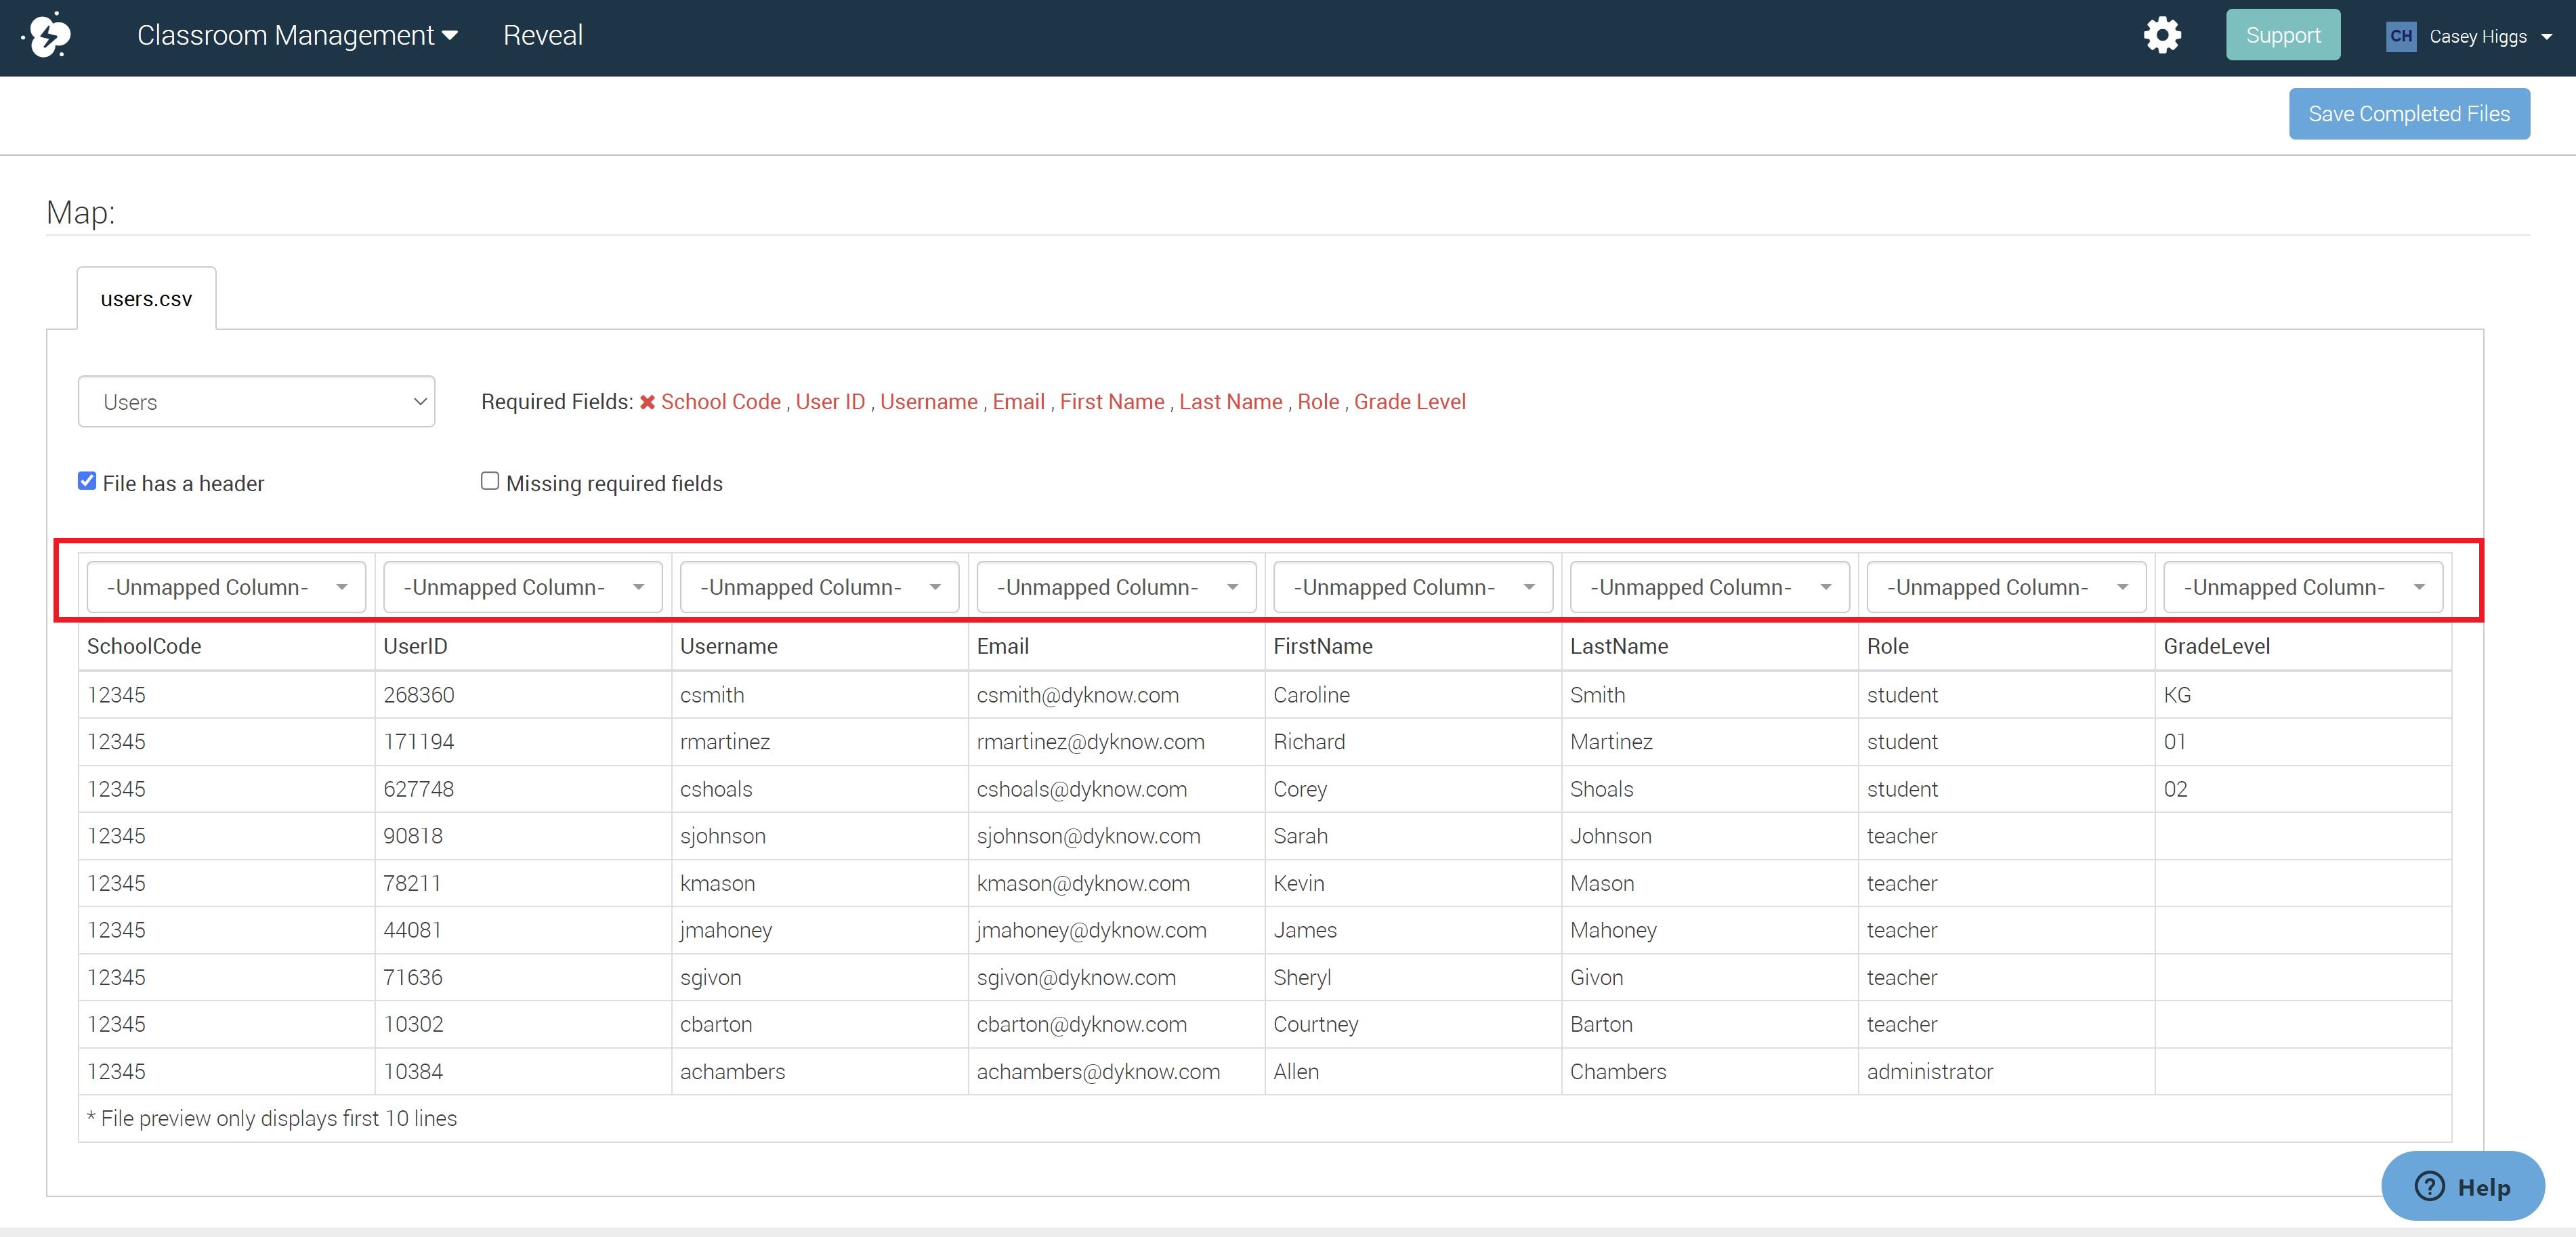
Task: Click the Map: heading
Action: coord(81,212)
